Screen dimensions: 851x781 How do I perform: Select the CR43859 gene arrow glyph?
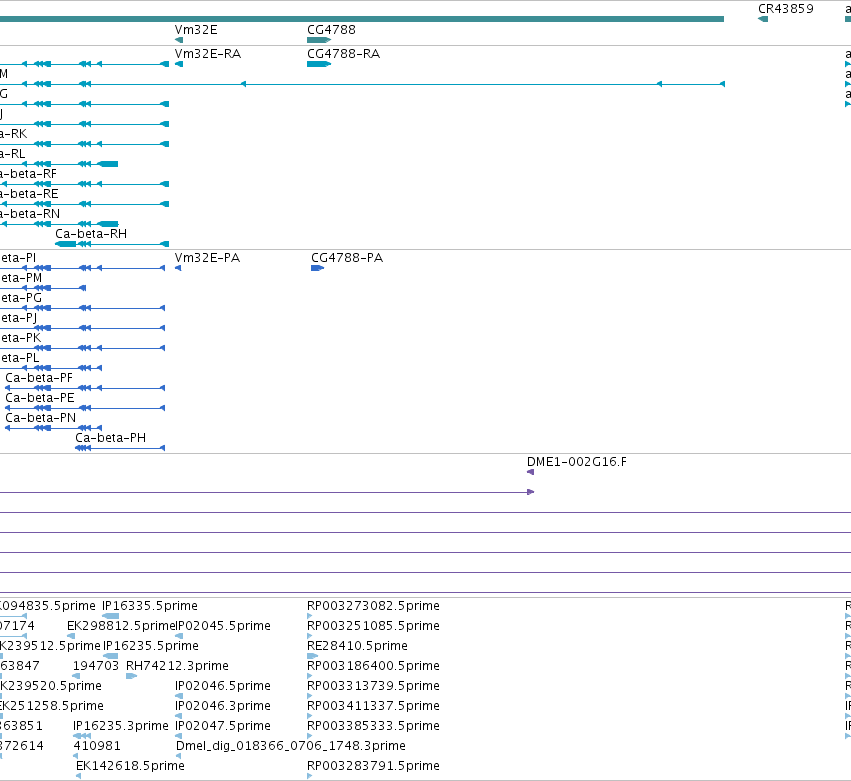coord(763,19)
